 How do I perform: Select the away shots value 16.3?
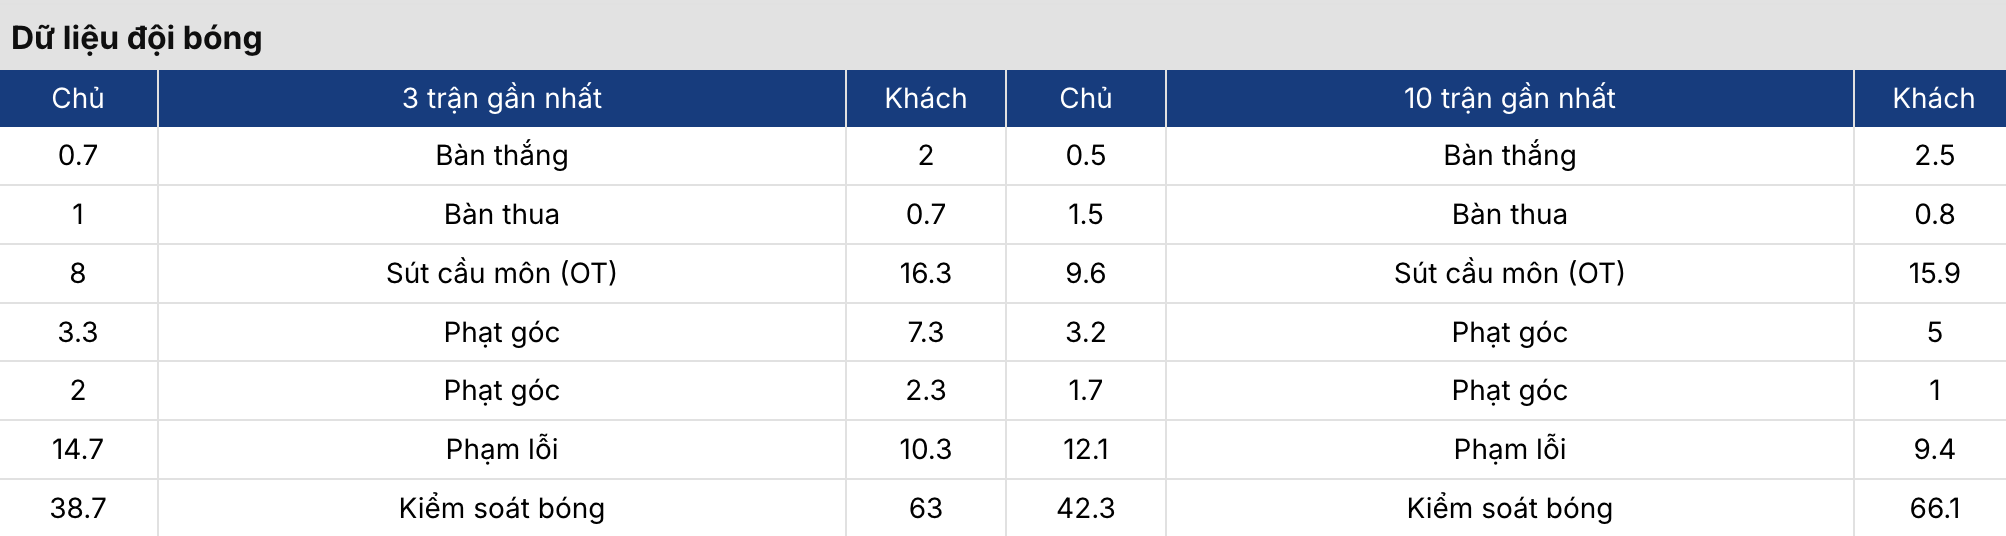click(925, 273)
